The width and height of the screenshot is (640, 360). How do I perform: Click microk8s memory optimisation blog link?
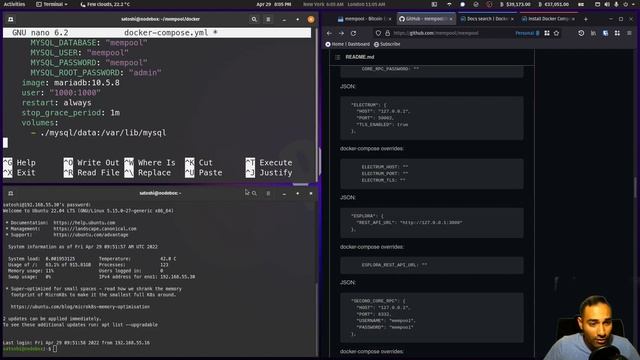(x=80, y=307)
